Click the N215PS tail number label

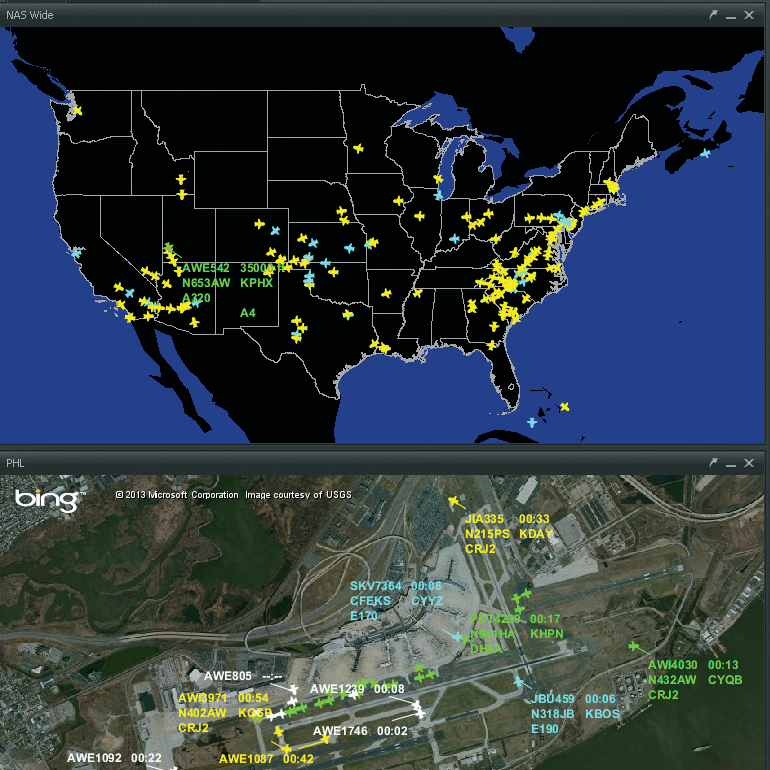click(x=487, y=534)
